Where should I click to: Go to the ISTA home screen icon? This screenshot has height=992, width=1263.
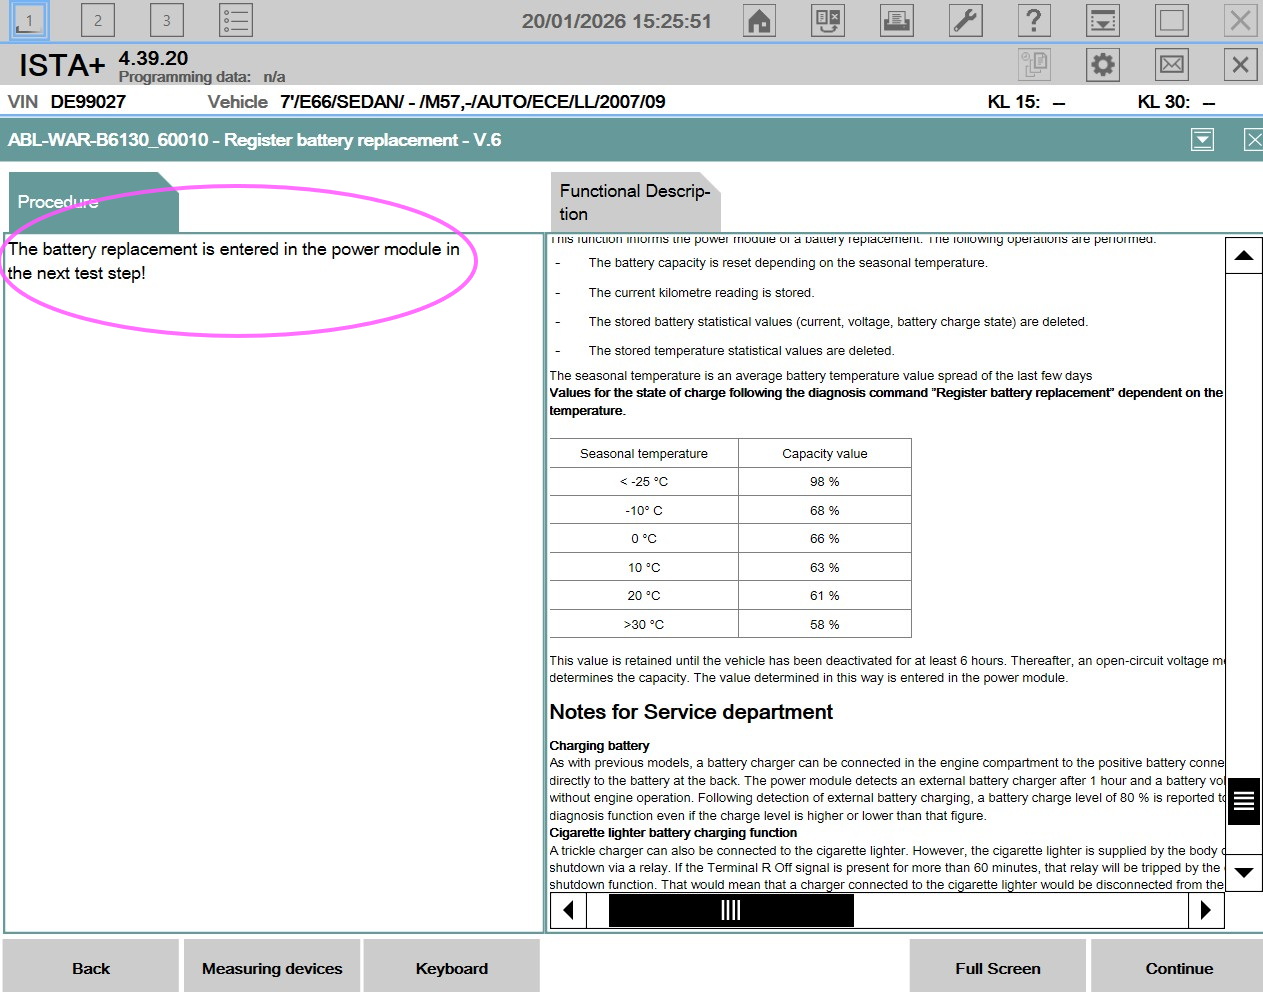(x=760, y=21)
